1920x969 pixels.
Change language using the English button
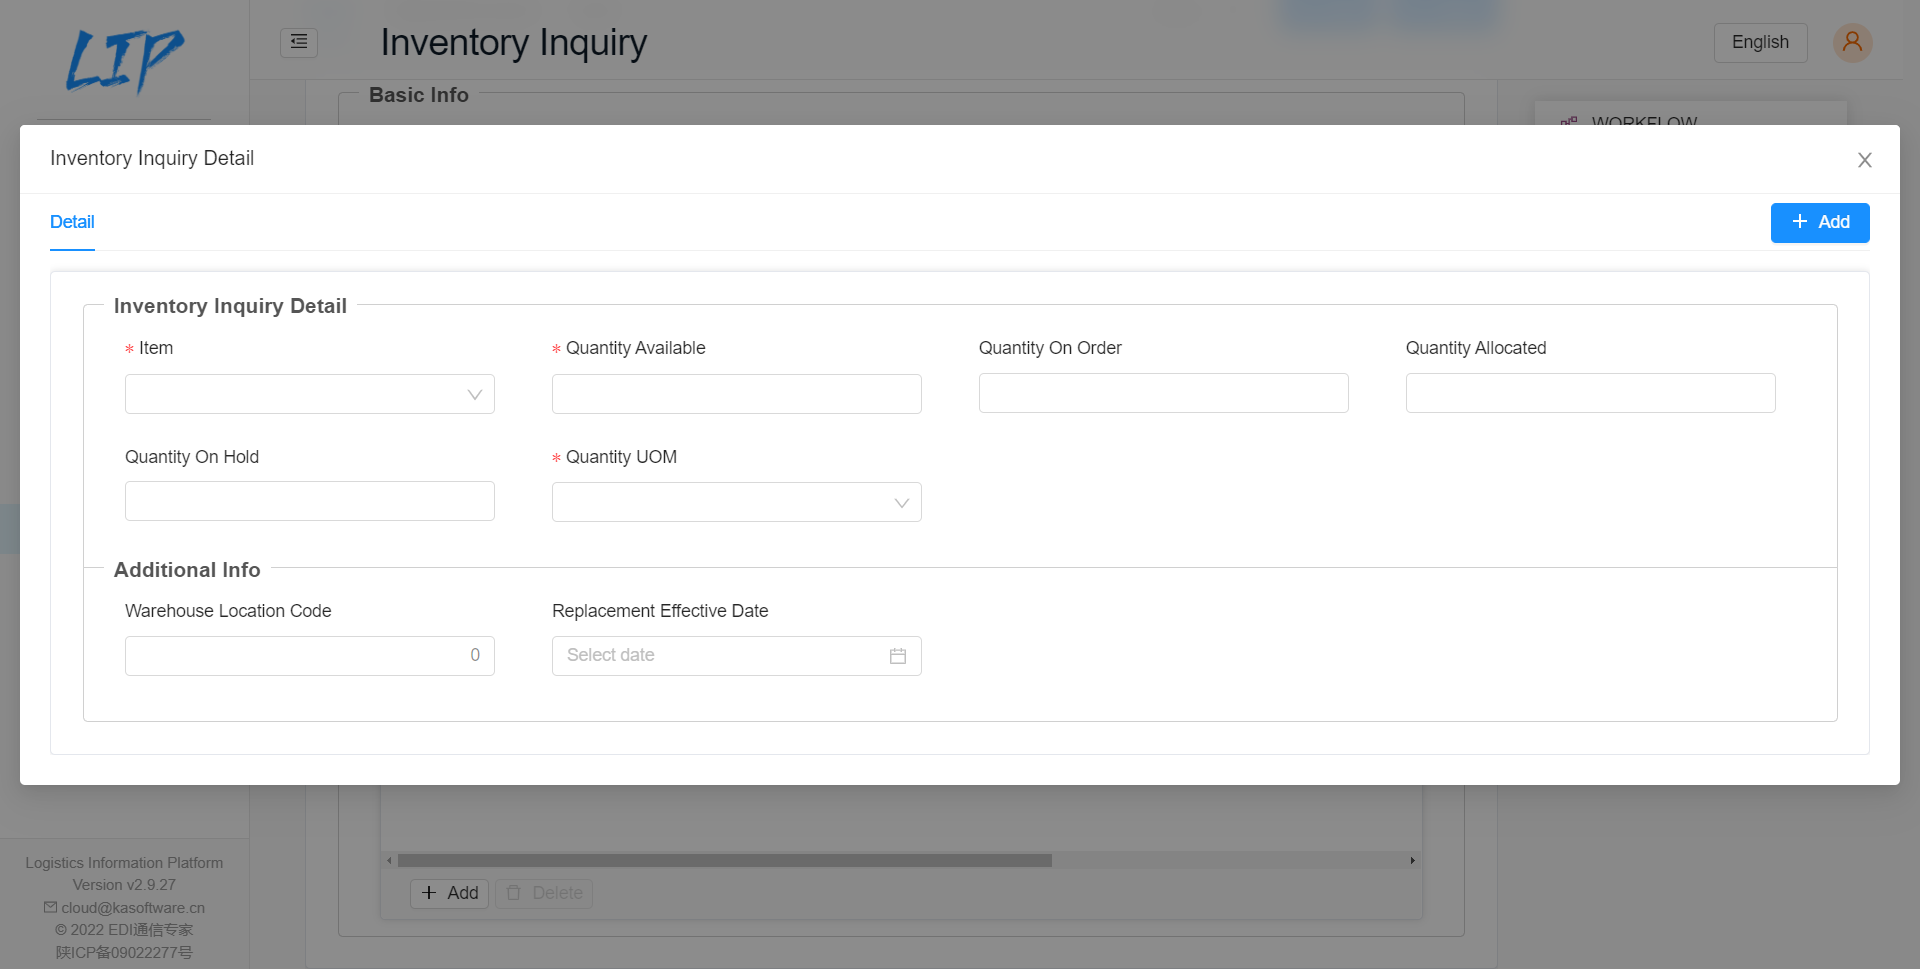tap(1760, 42)
